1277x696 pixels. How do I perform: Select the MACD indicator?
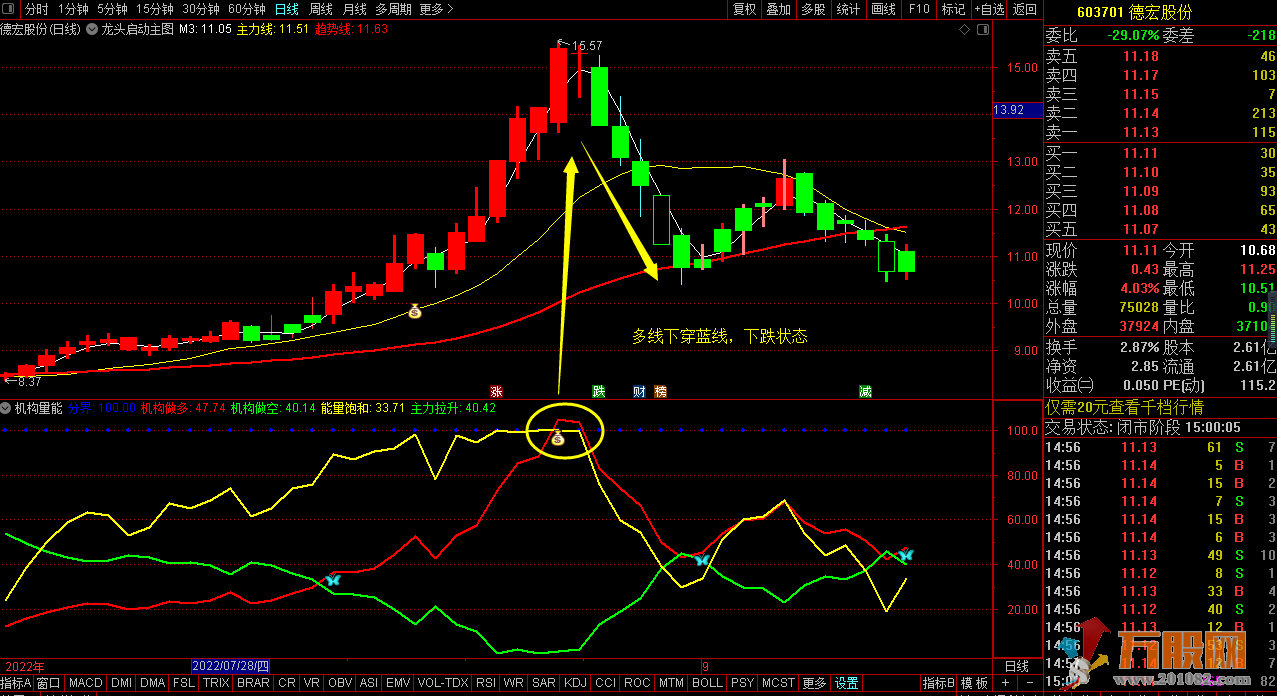(x=86, y=683)
